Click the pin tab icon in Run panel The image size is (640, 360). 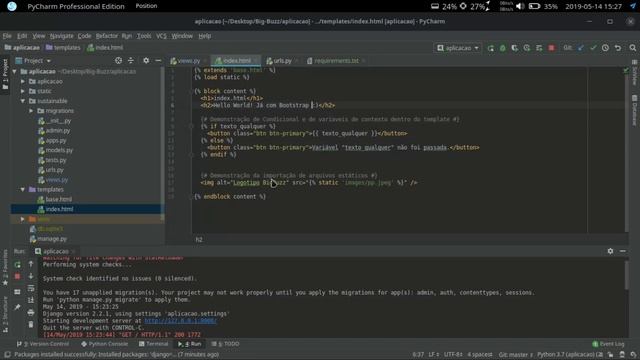pos(17,307)
